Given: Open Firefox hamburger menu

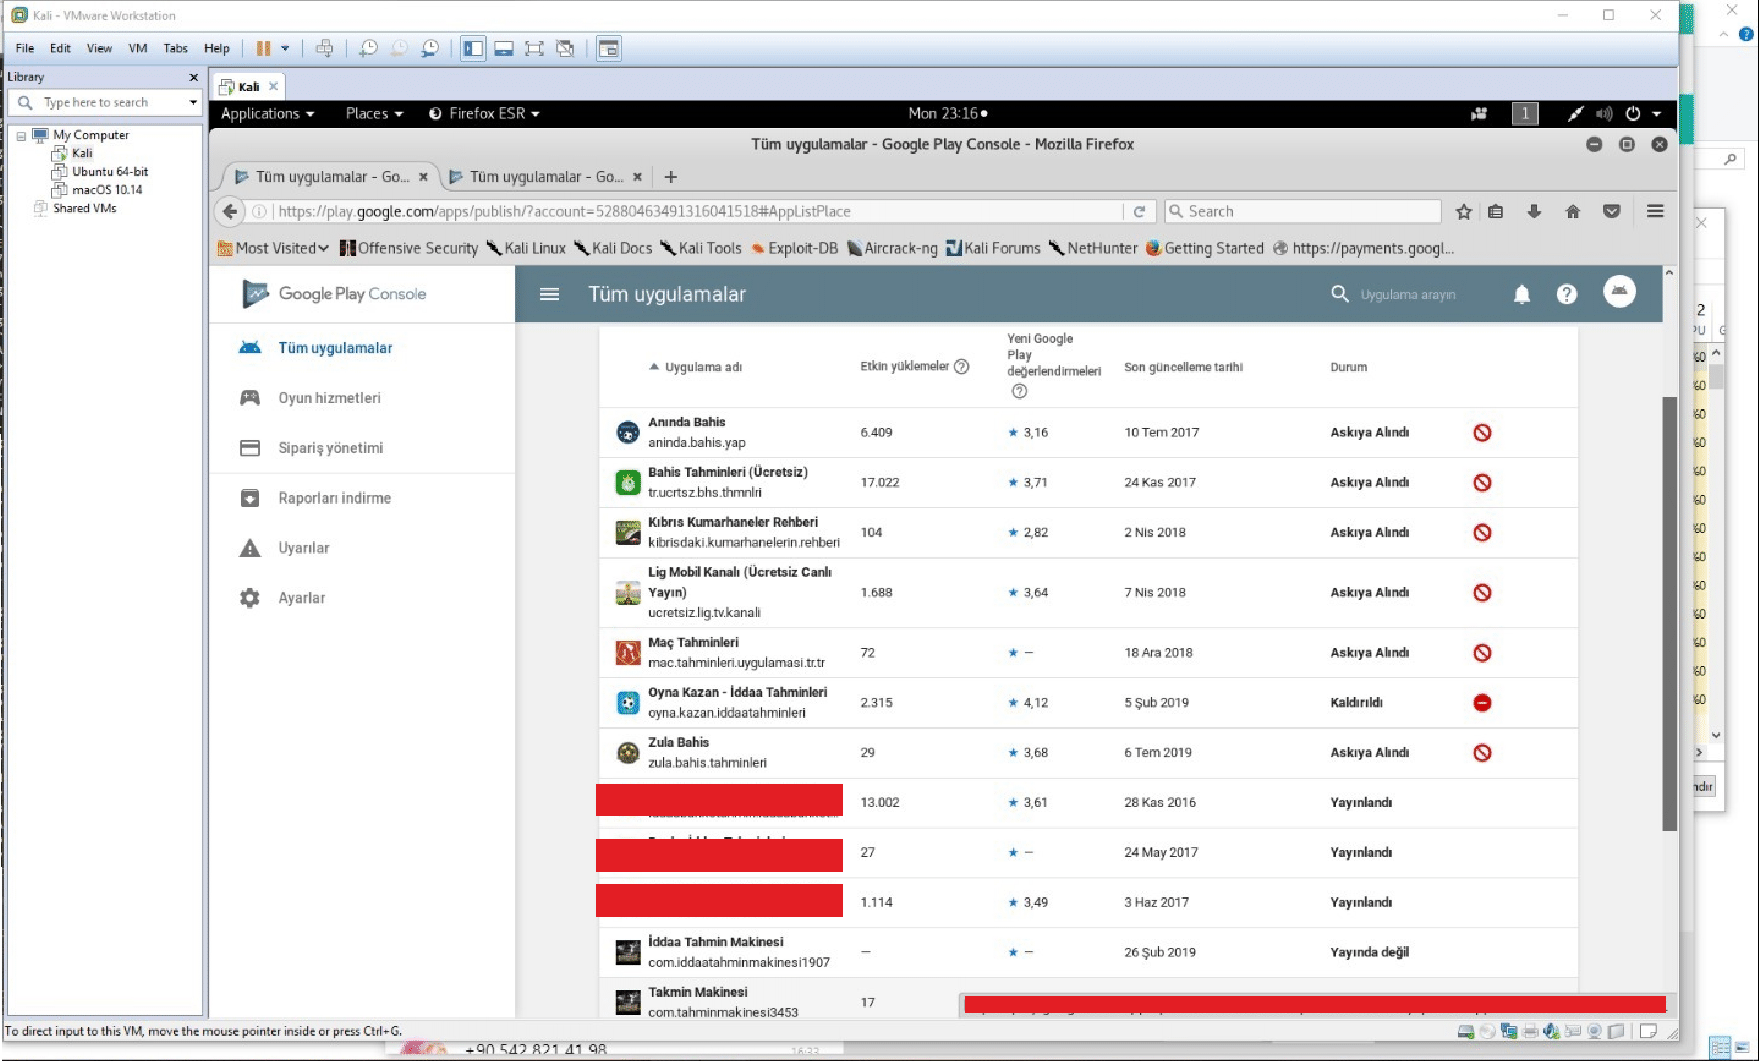Looking at the screenshot, I should (x=1655, y=211).
